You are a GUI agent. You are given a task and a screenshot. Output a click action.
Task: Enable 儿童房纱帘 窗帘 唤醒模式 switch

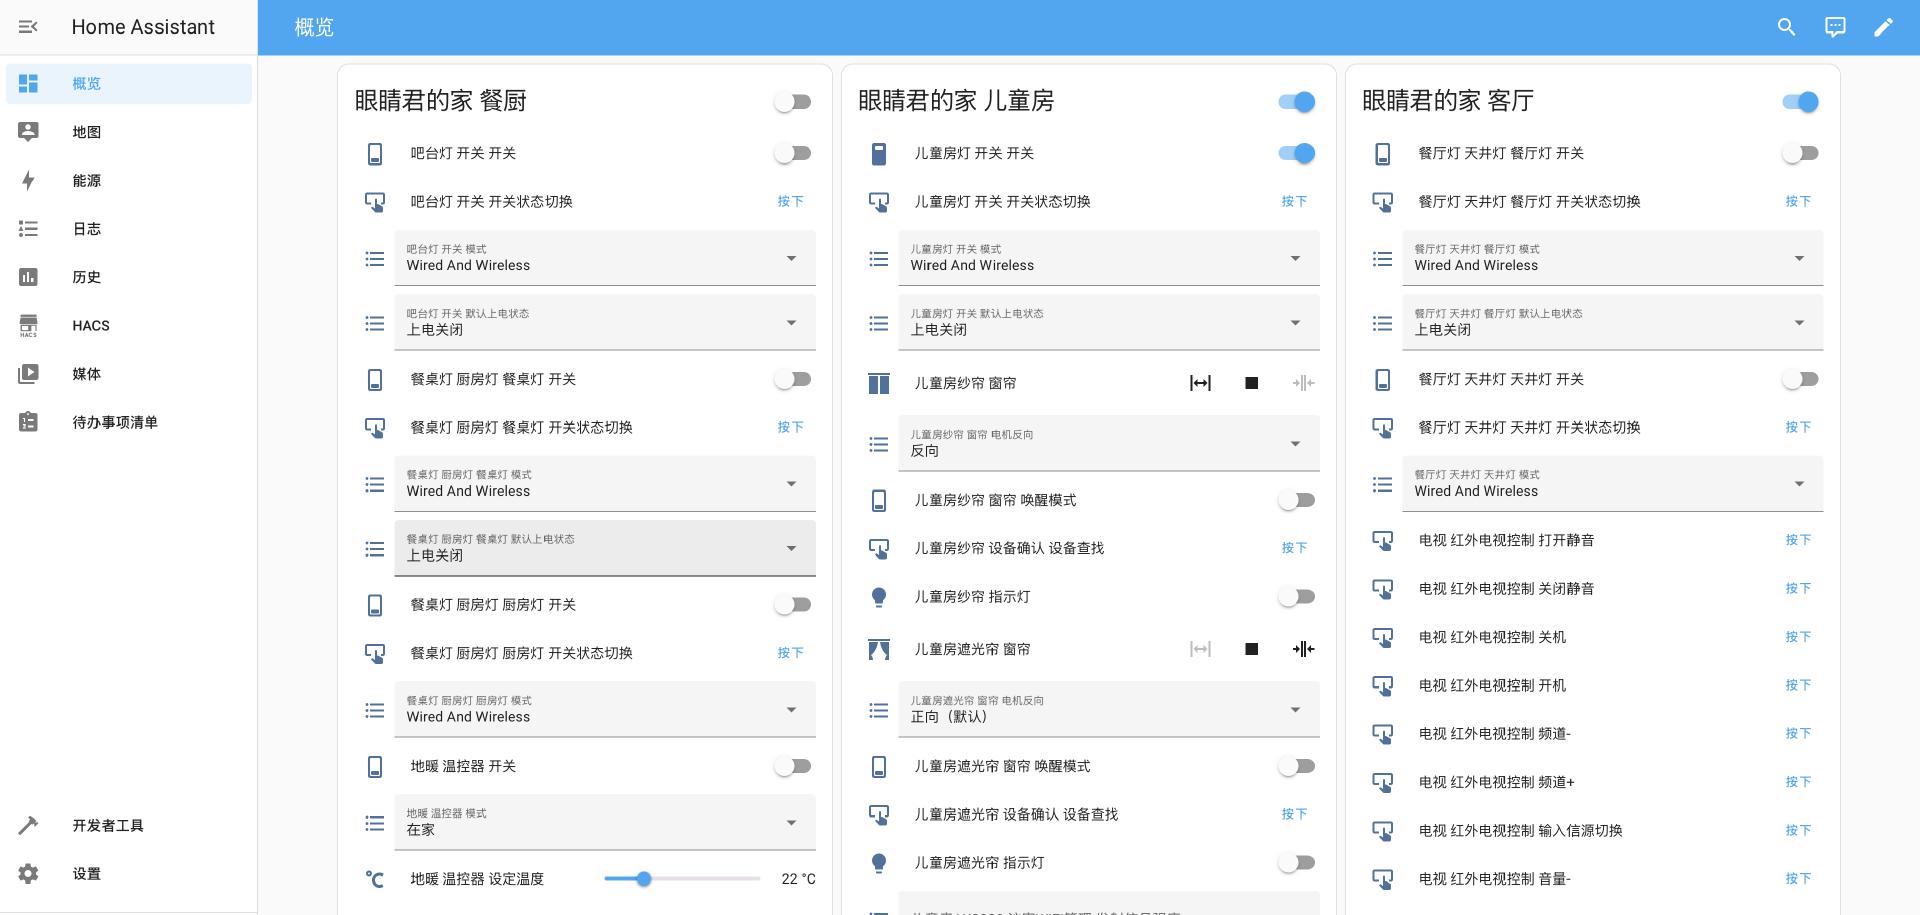1297,500
